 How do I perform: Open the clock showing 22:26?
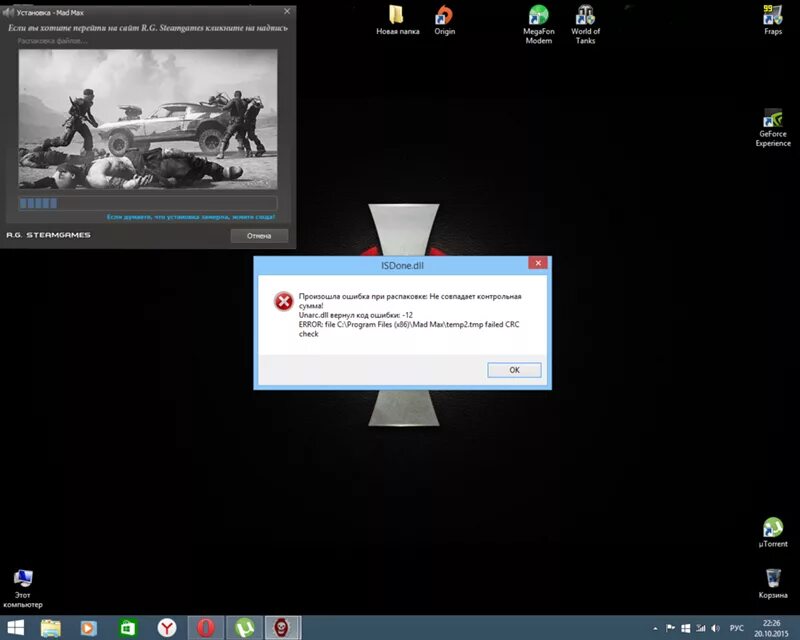(771, 628)
